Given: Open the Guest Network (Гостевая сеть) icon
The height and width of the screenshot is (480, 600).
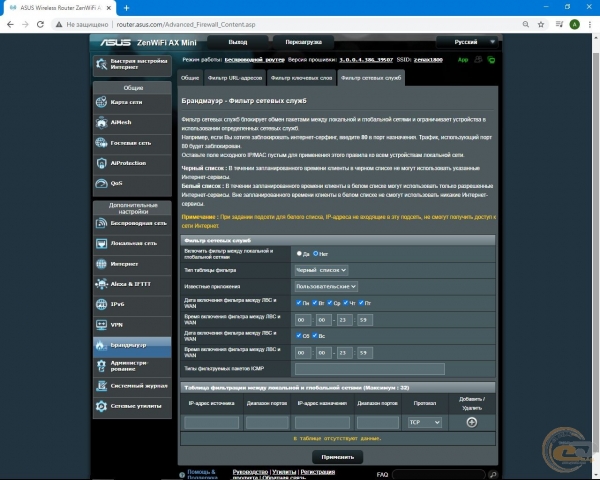Looking at the screenshot, I should pos(101,143).
